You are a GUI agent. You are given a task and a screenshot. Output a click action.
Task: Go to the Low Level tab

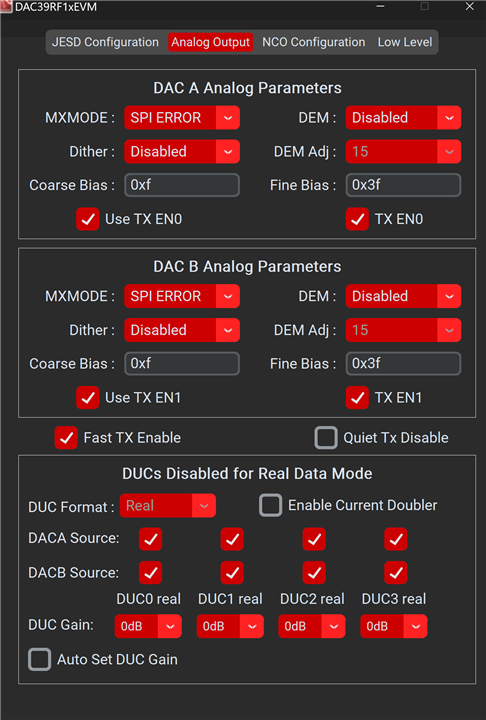tap(405, 42)
